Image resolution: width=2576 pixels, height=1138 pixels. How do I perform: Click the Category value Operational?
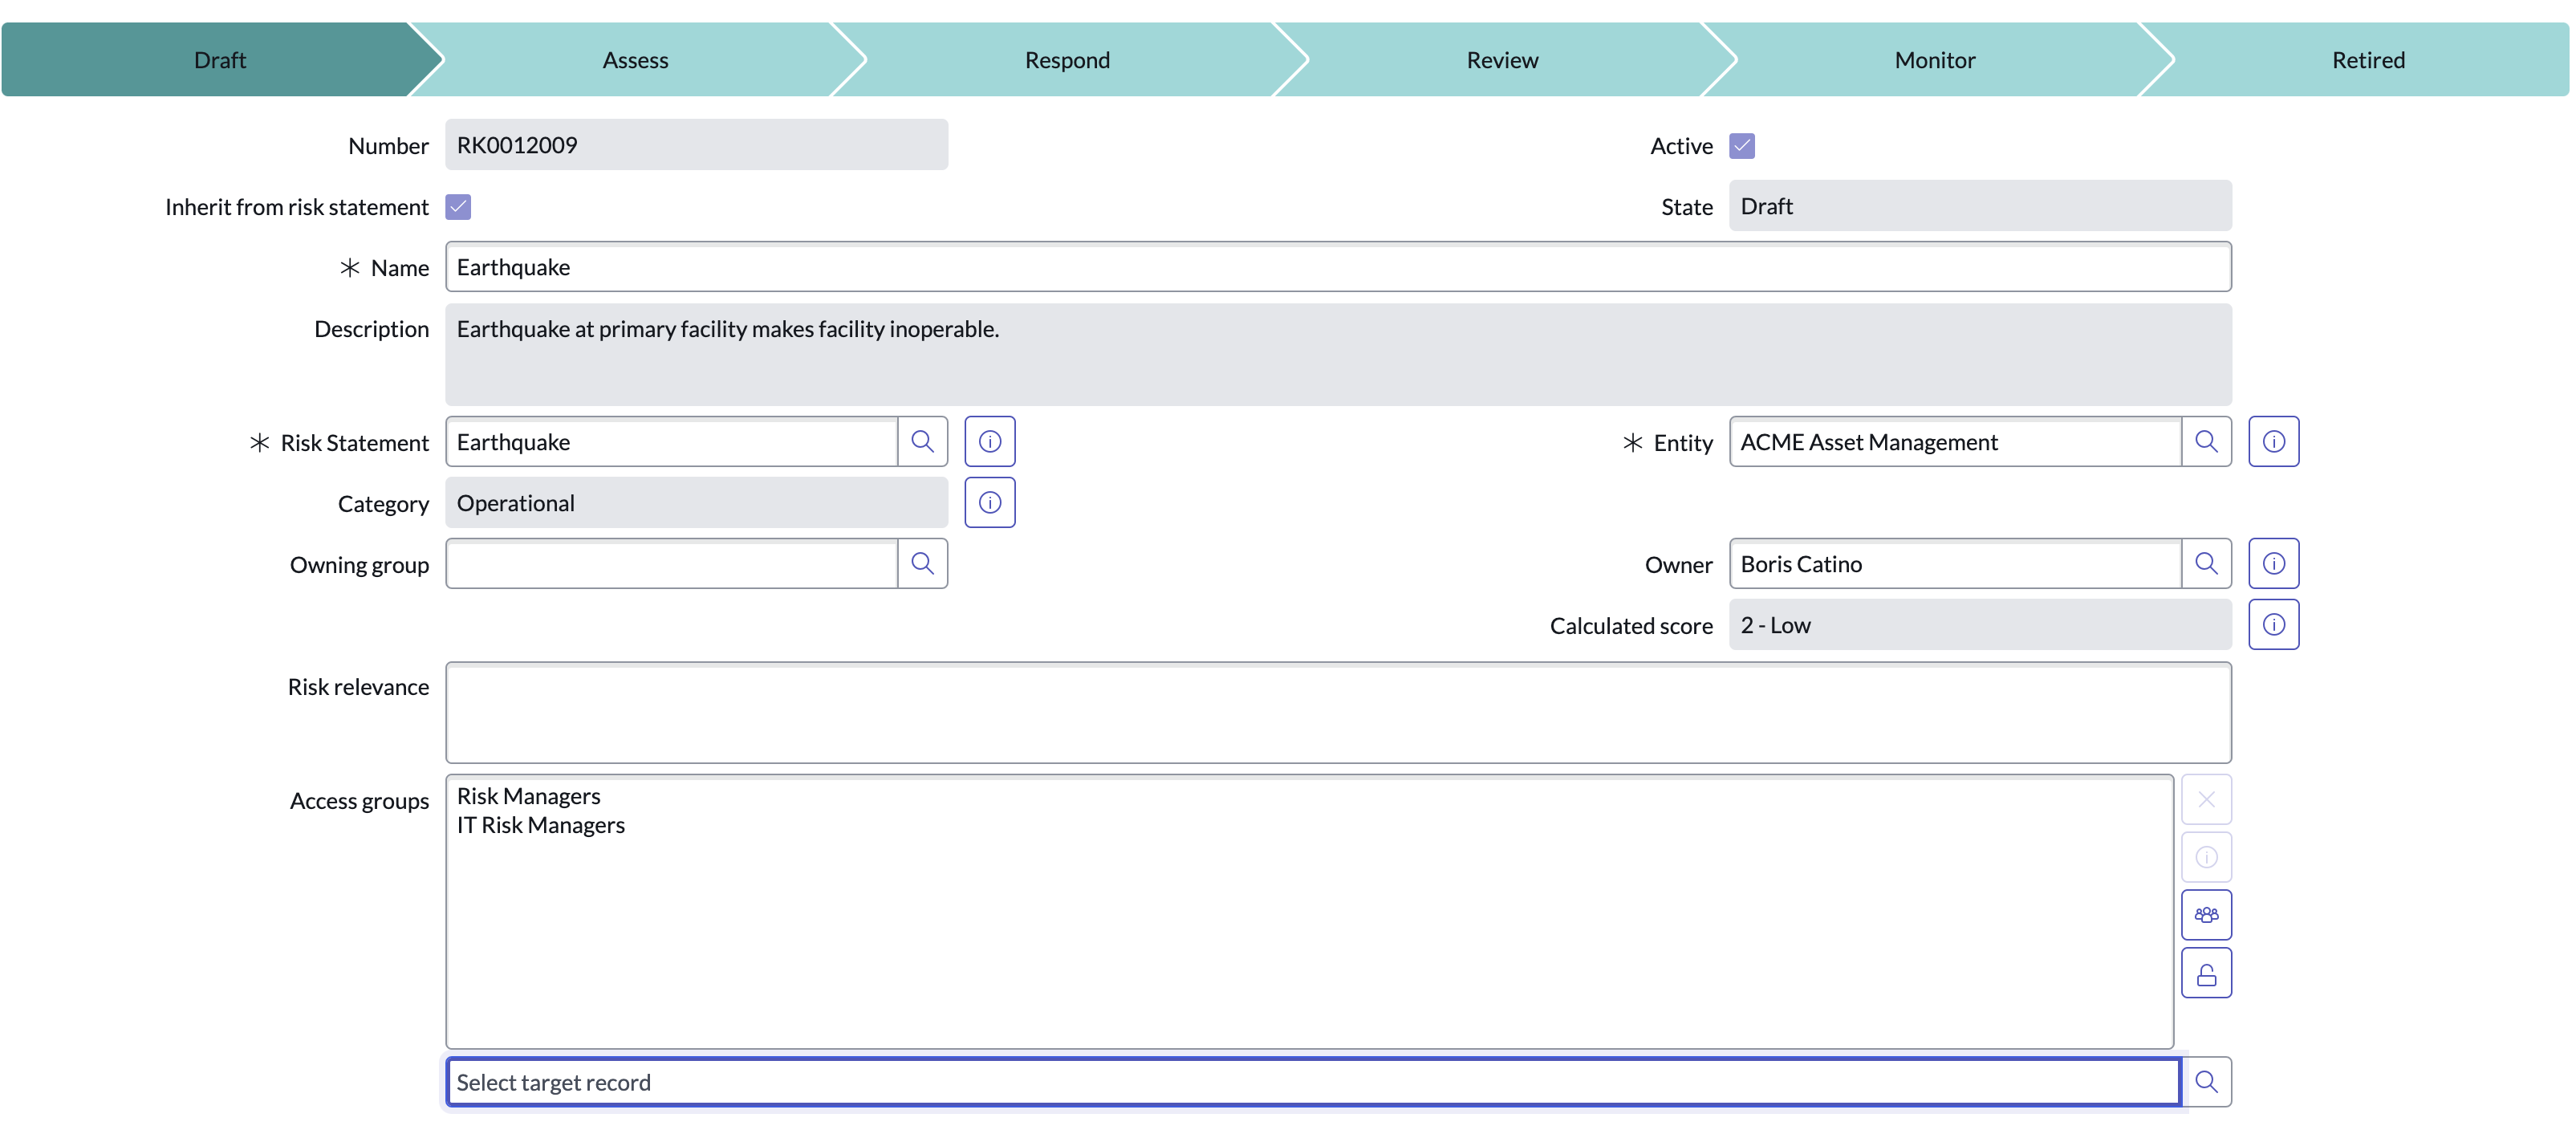pos(696,502)
